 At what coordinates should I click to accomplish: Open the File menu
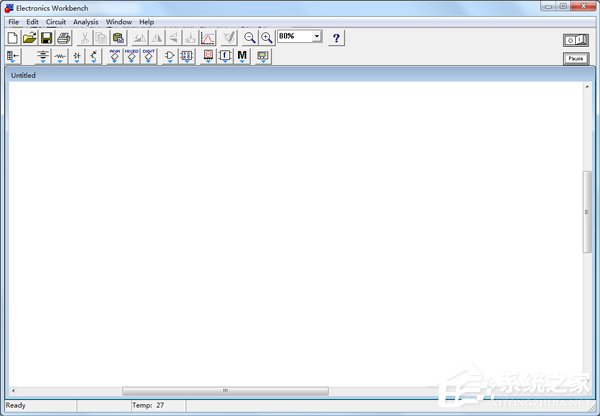(x=14, y=22)
